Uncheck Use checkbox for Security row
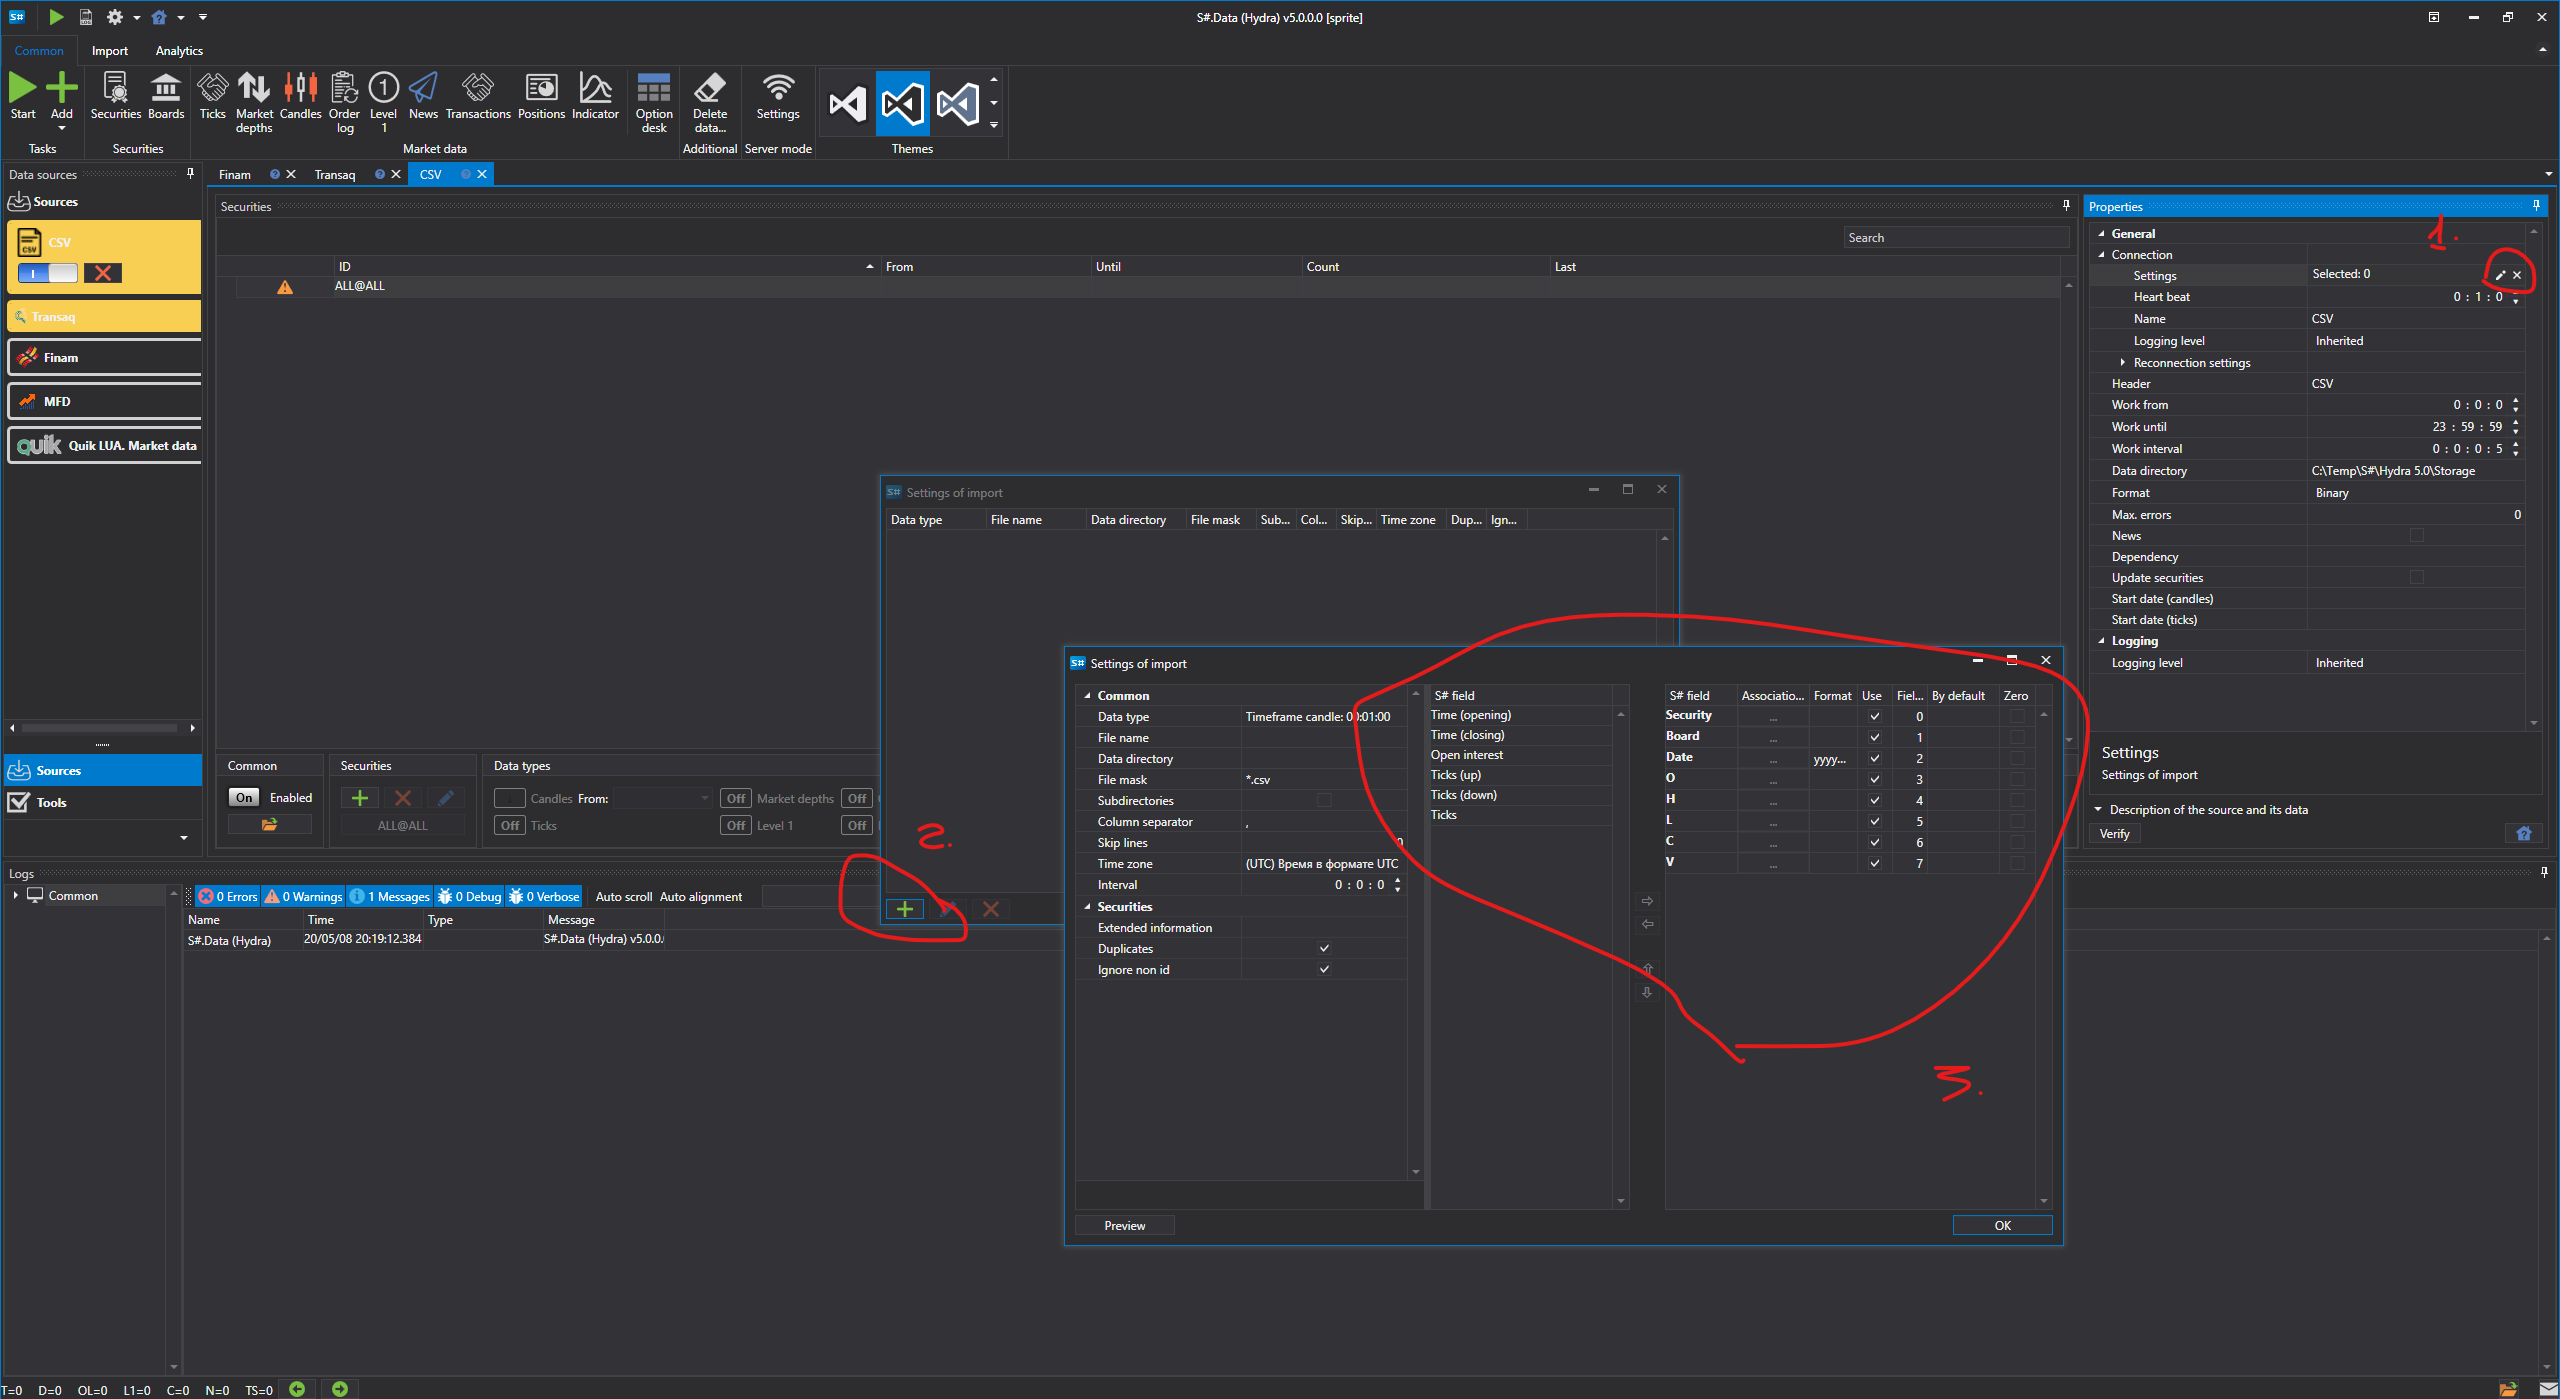Image resolution: width=2560 pixels, height=1399 pixels. click(1874, 716)
